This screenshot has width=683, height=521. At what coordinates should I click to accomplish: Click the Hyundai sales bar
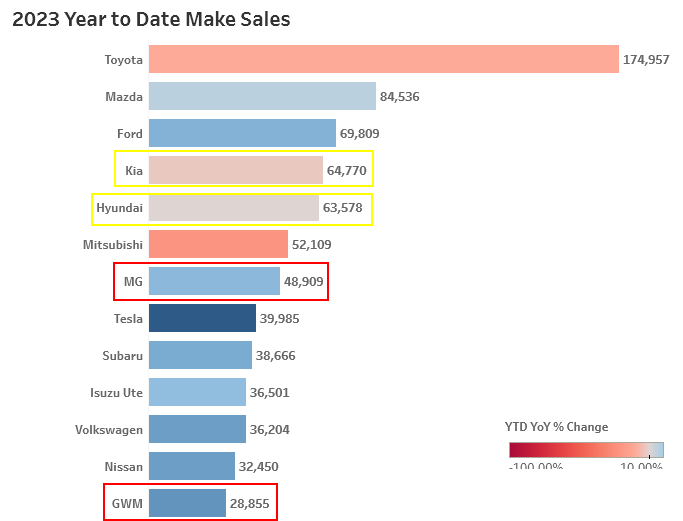click(x=234, y=207)
